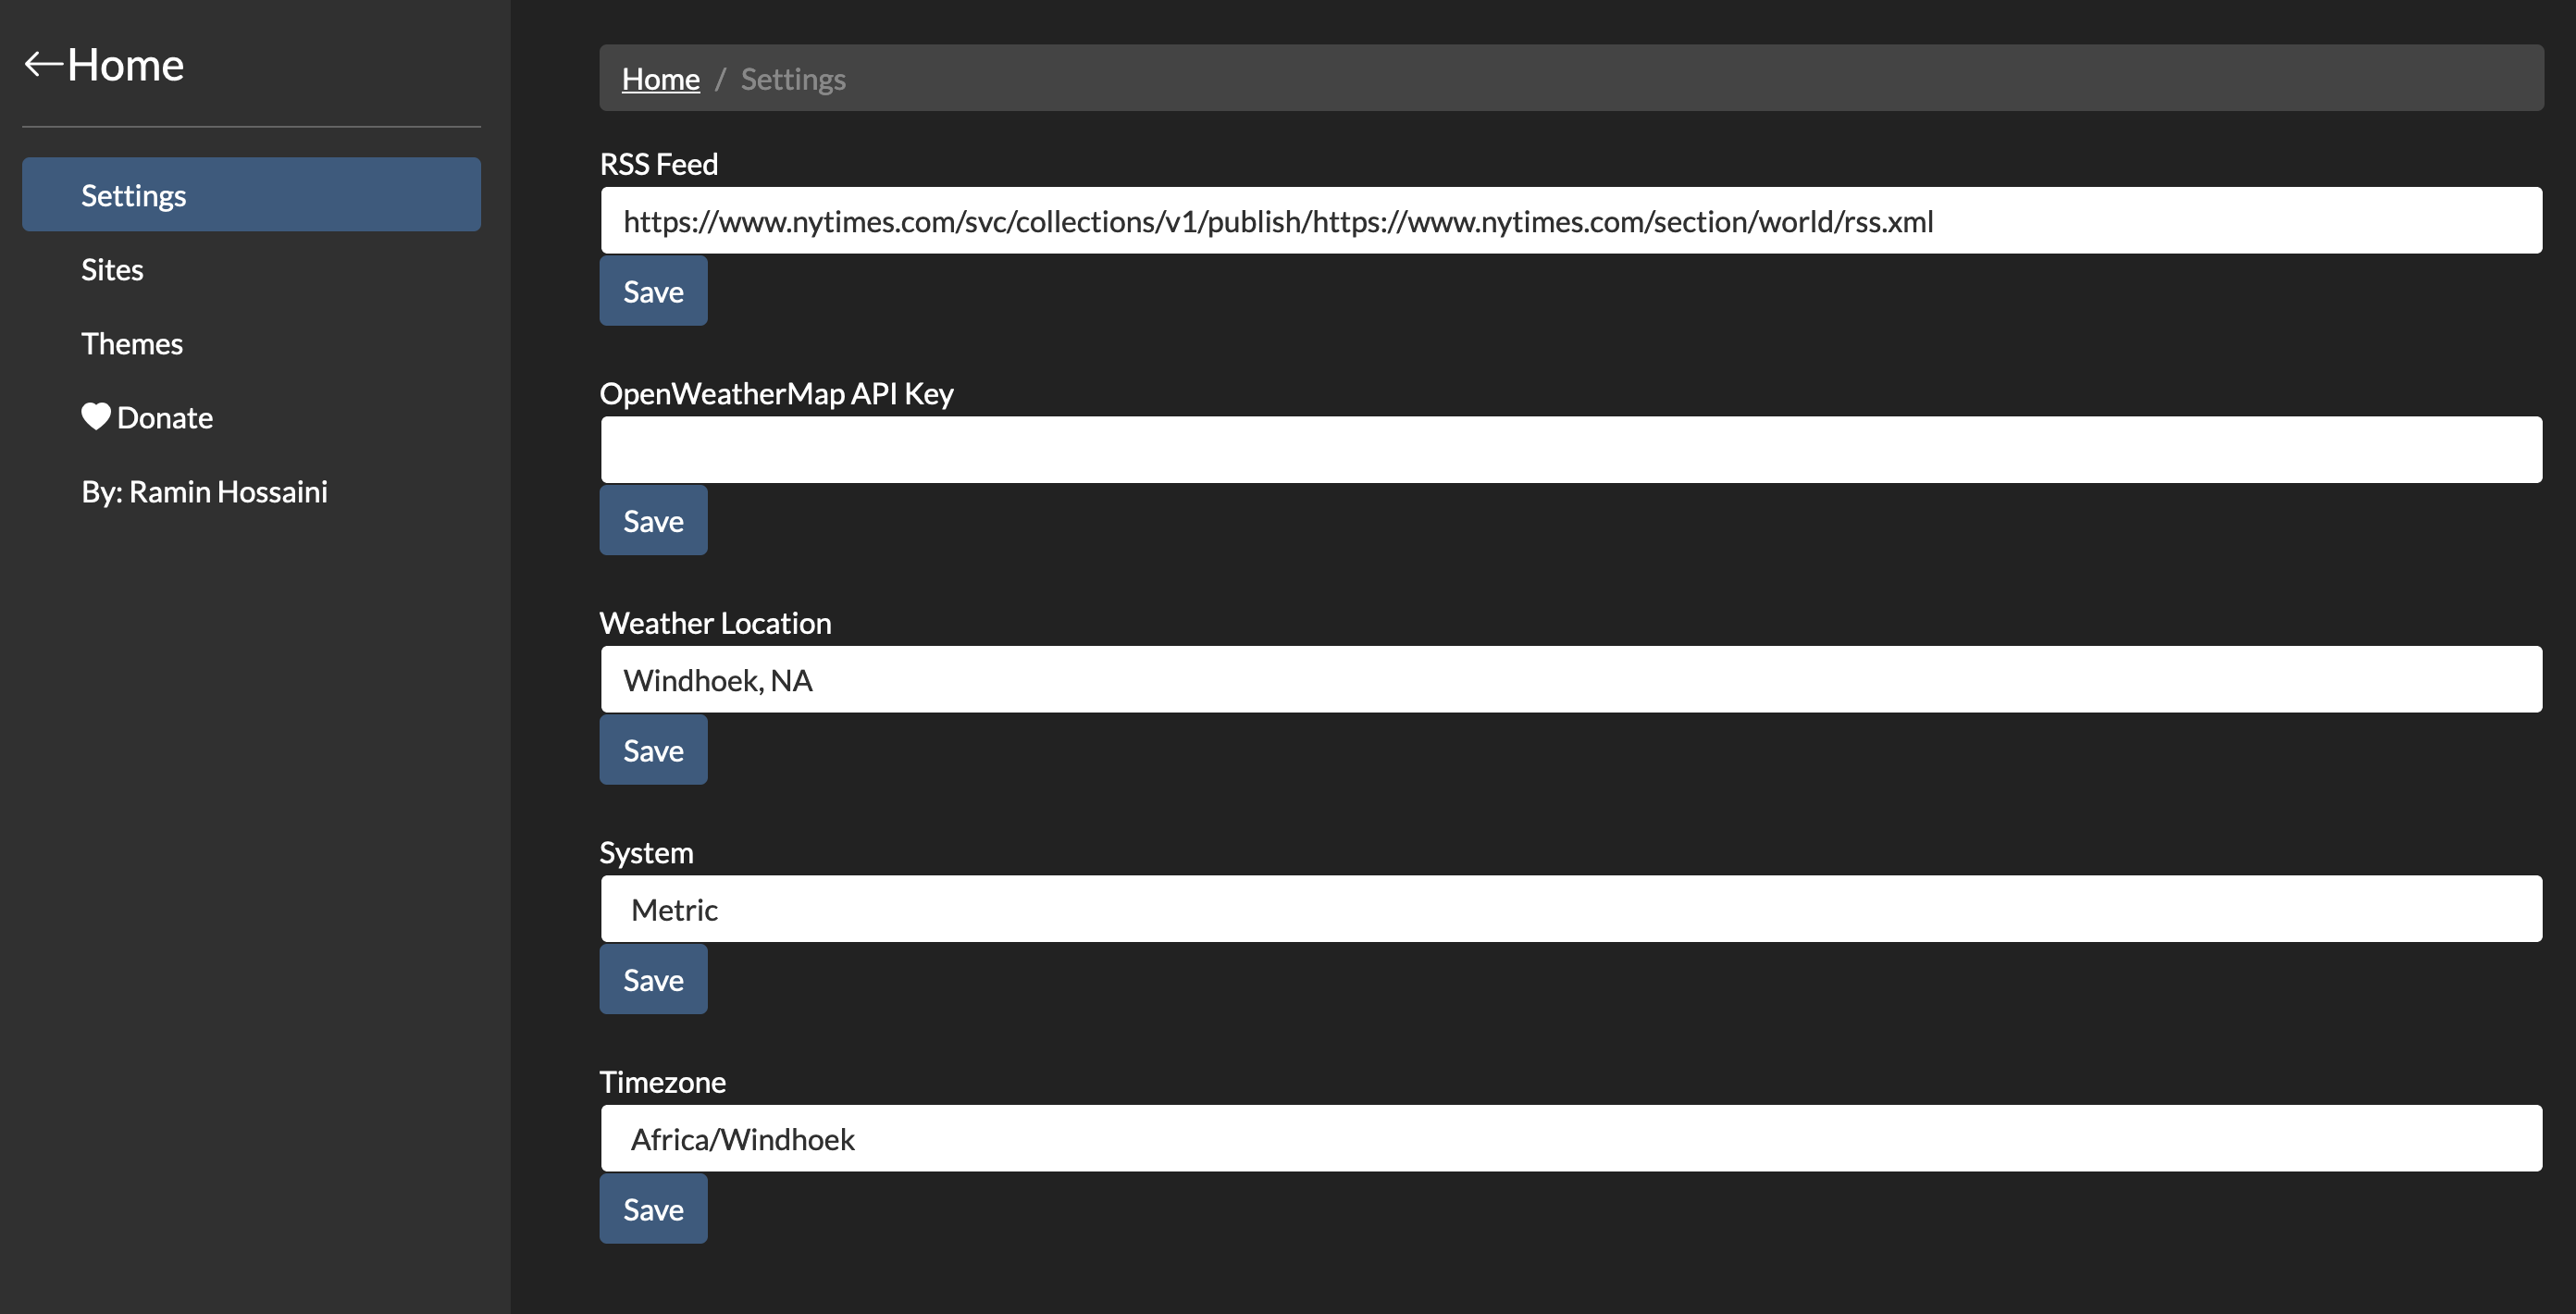Click the System label
2576x1314 pixels.
point(646,852)
